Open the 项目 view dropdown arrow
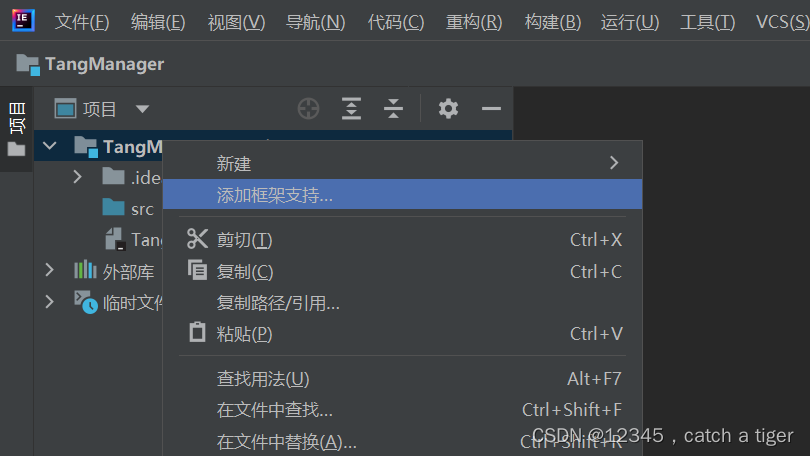 click(x=143, y=109)
